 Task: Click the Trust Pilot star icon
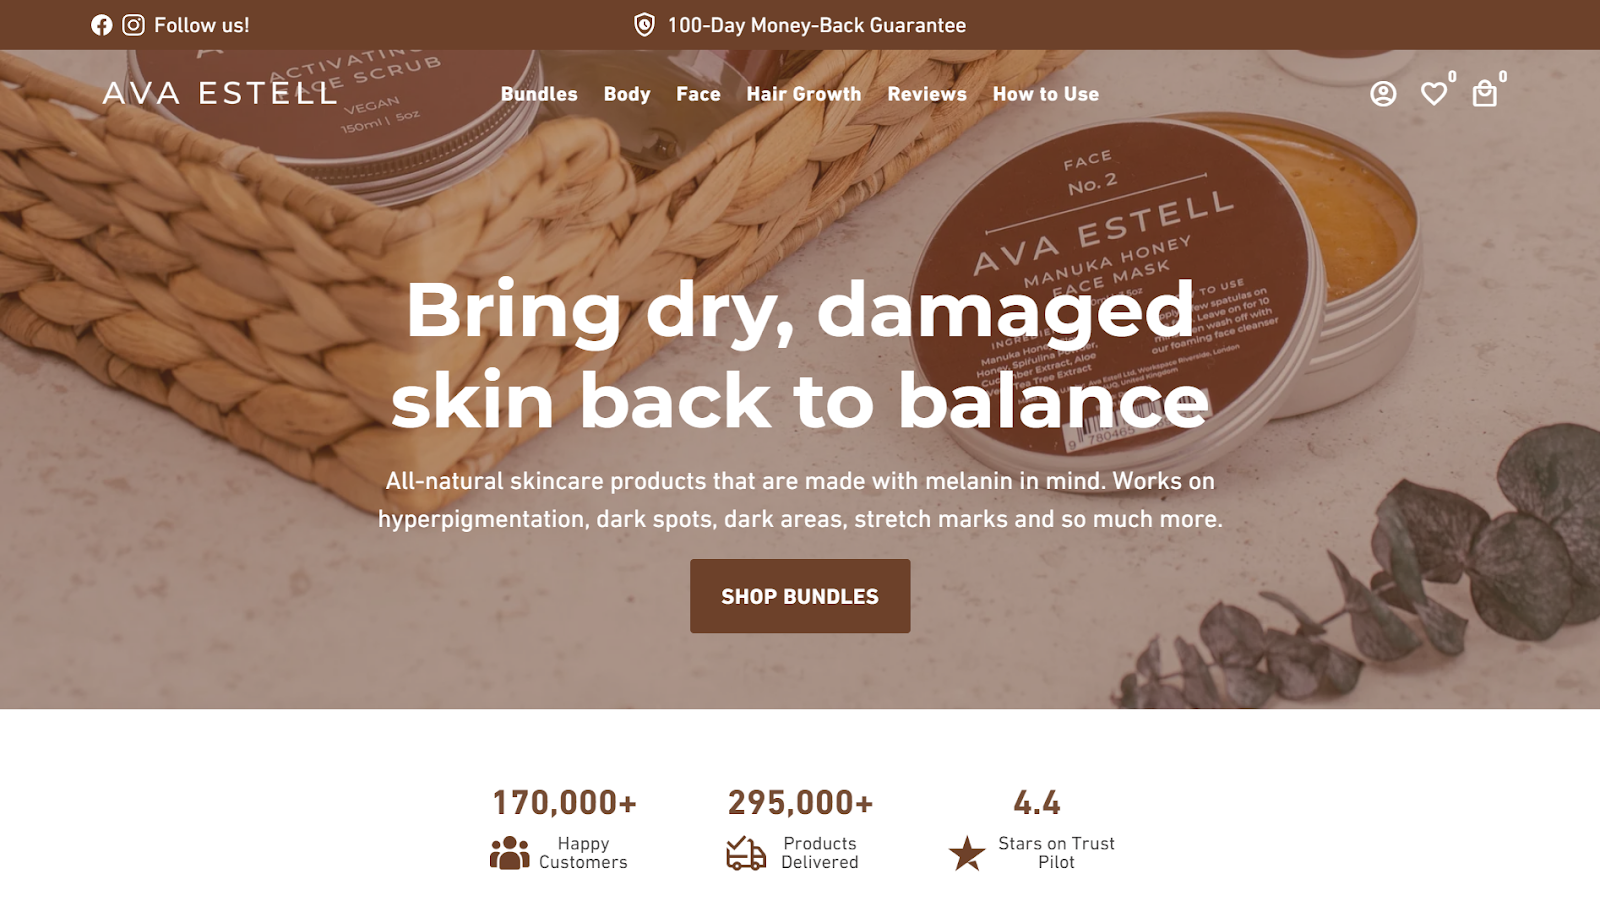coord(967,853)
